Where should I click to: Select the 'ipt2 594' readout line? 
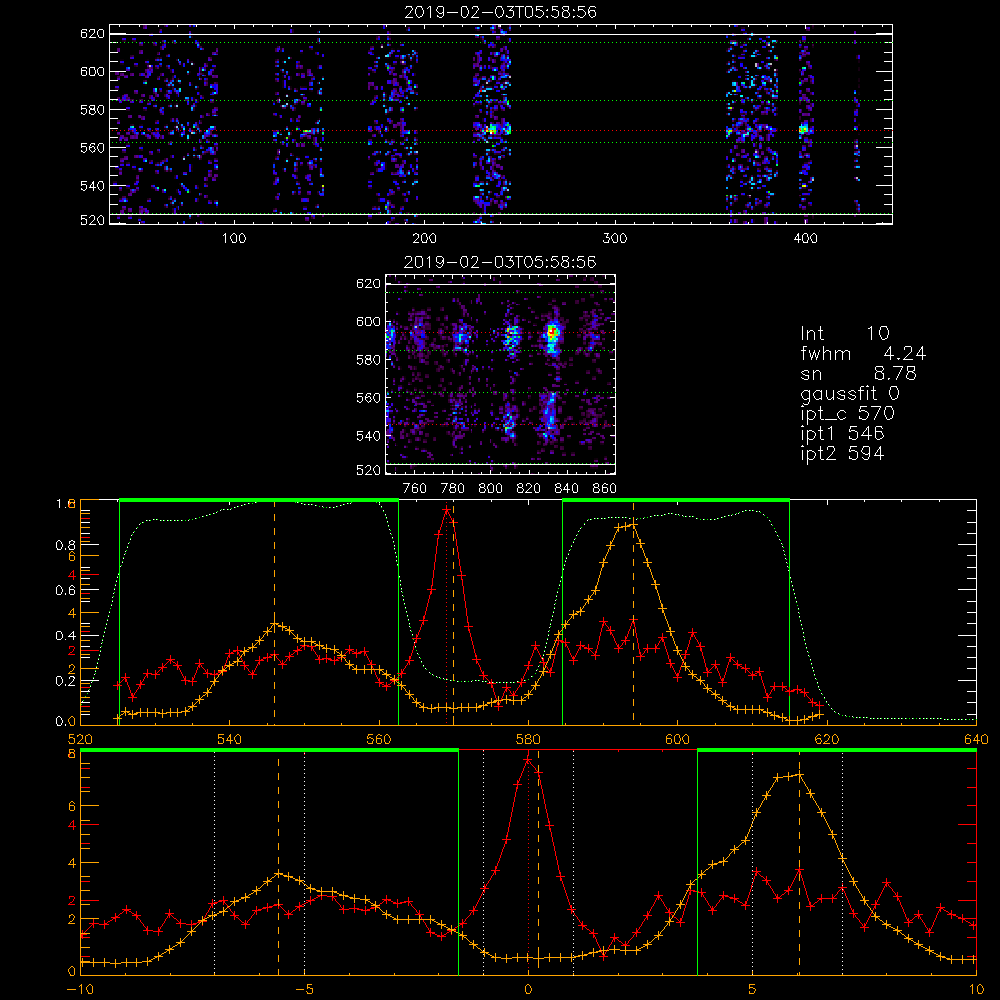pyautogui.click(x=842, y=453)
